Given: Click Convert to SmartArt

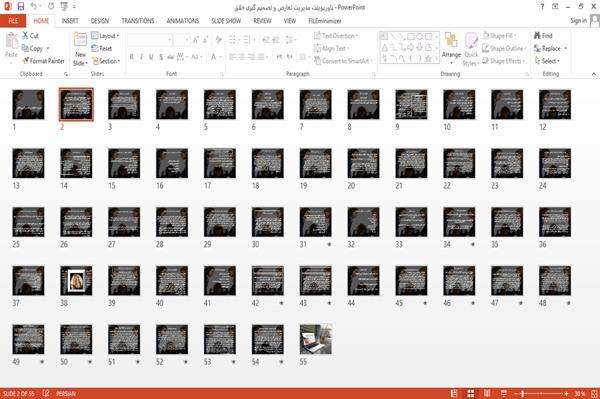Looking at the screenshot, I should point(342,61).
